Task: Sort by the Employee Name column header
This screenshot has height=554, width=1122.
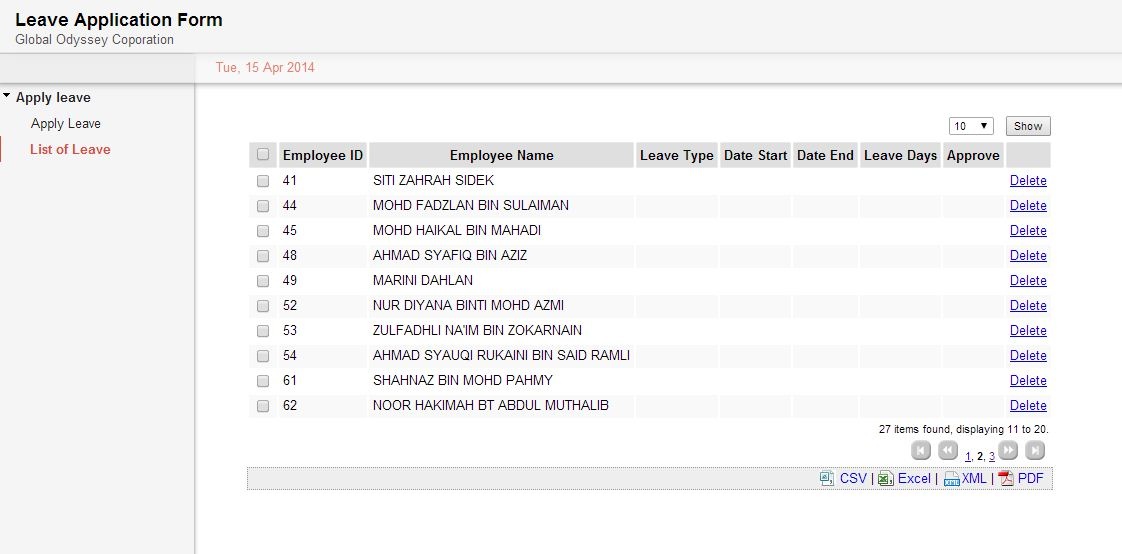Action: 501,155
